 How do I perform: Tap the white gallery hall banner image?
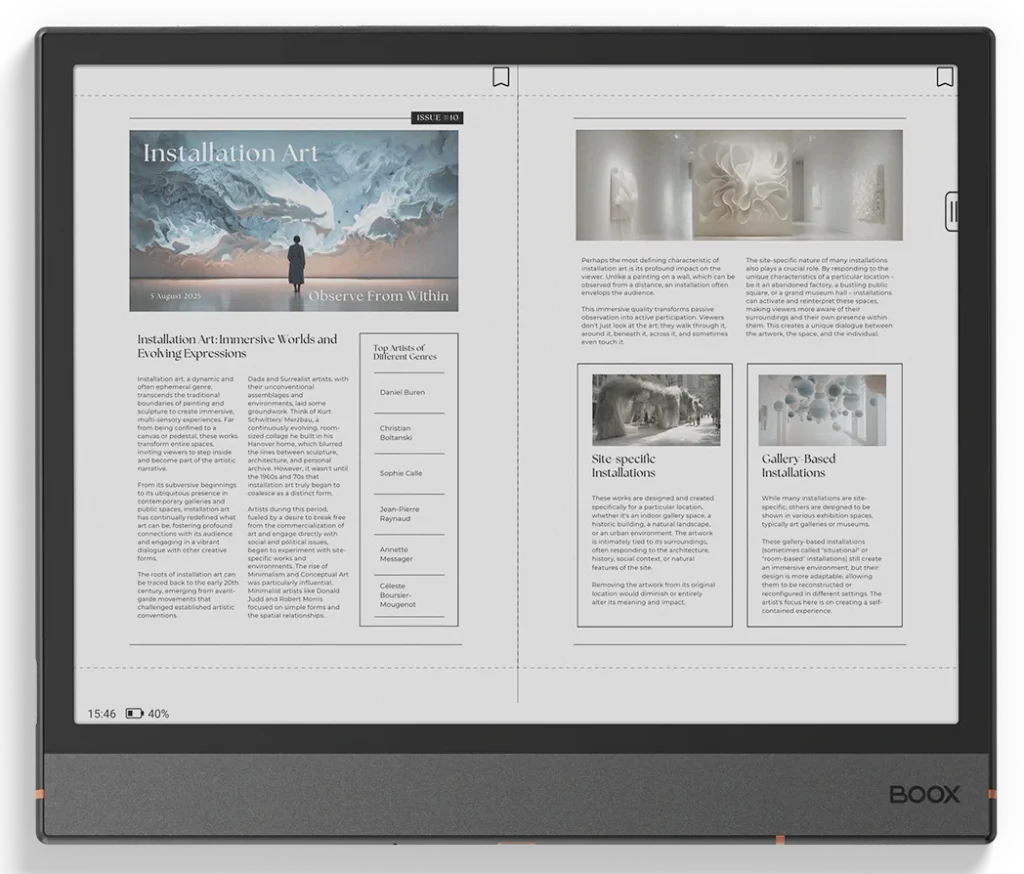point(739,185)
